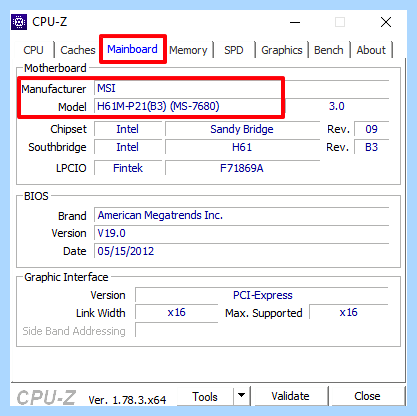Open the CPU tab
The width and height of the screenshot is (417, 416).
click(x=33, y=50)
